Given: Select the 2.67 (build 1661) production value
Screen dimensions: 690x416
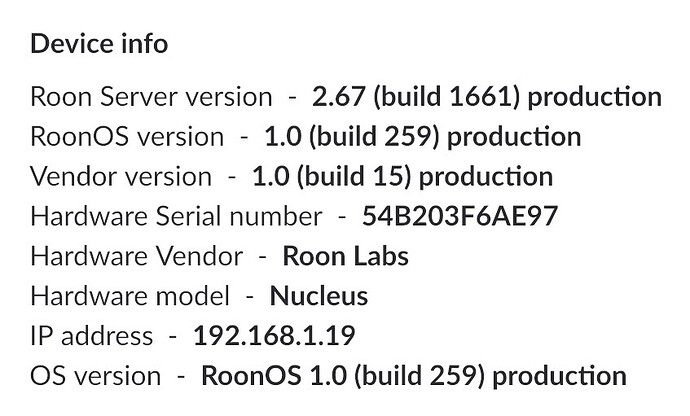Looking at the screenshot, I should tap(487, 97).
